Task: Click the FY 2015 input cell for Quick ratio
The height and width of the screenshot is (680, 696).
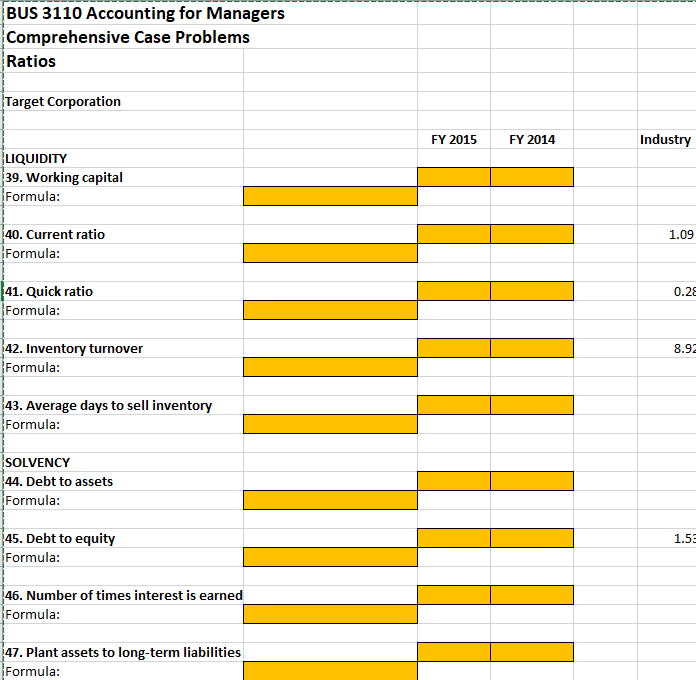Action: (454, 291)
